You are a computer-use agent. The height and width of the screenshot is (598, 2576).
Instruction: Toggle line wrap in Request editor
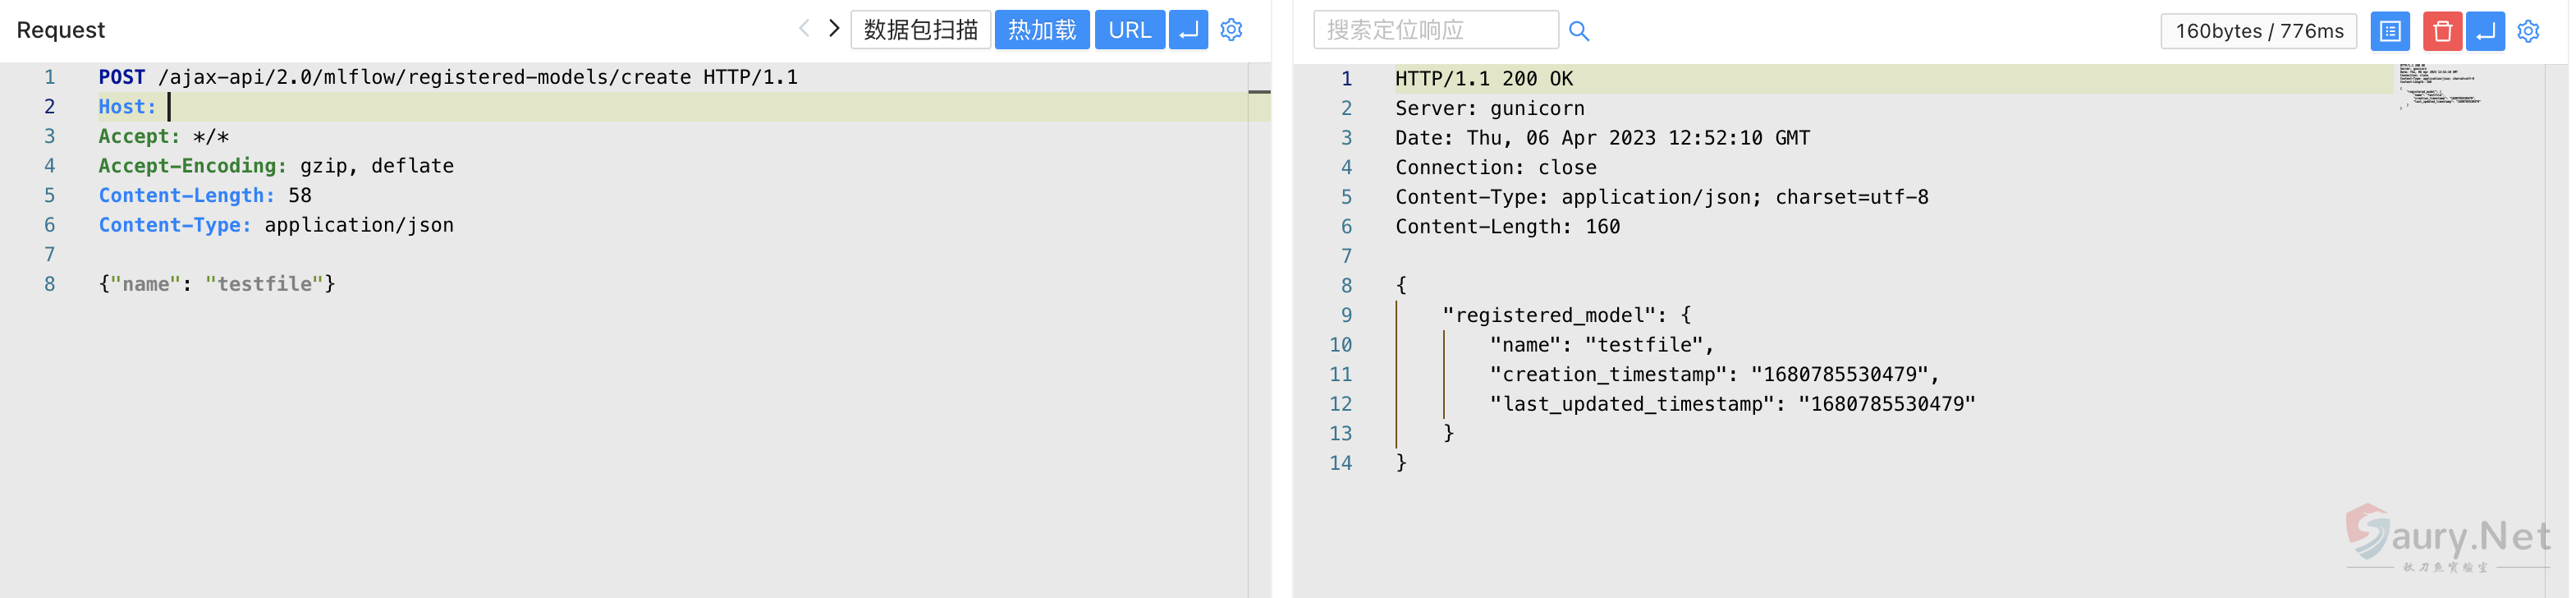pos(1188,30)
